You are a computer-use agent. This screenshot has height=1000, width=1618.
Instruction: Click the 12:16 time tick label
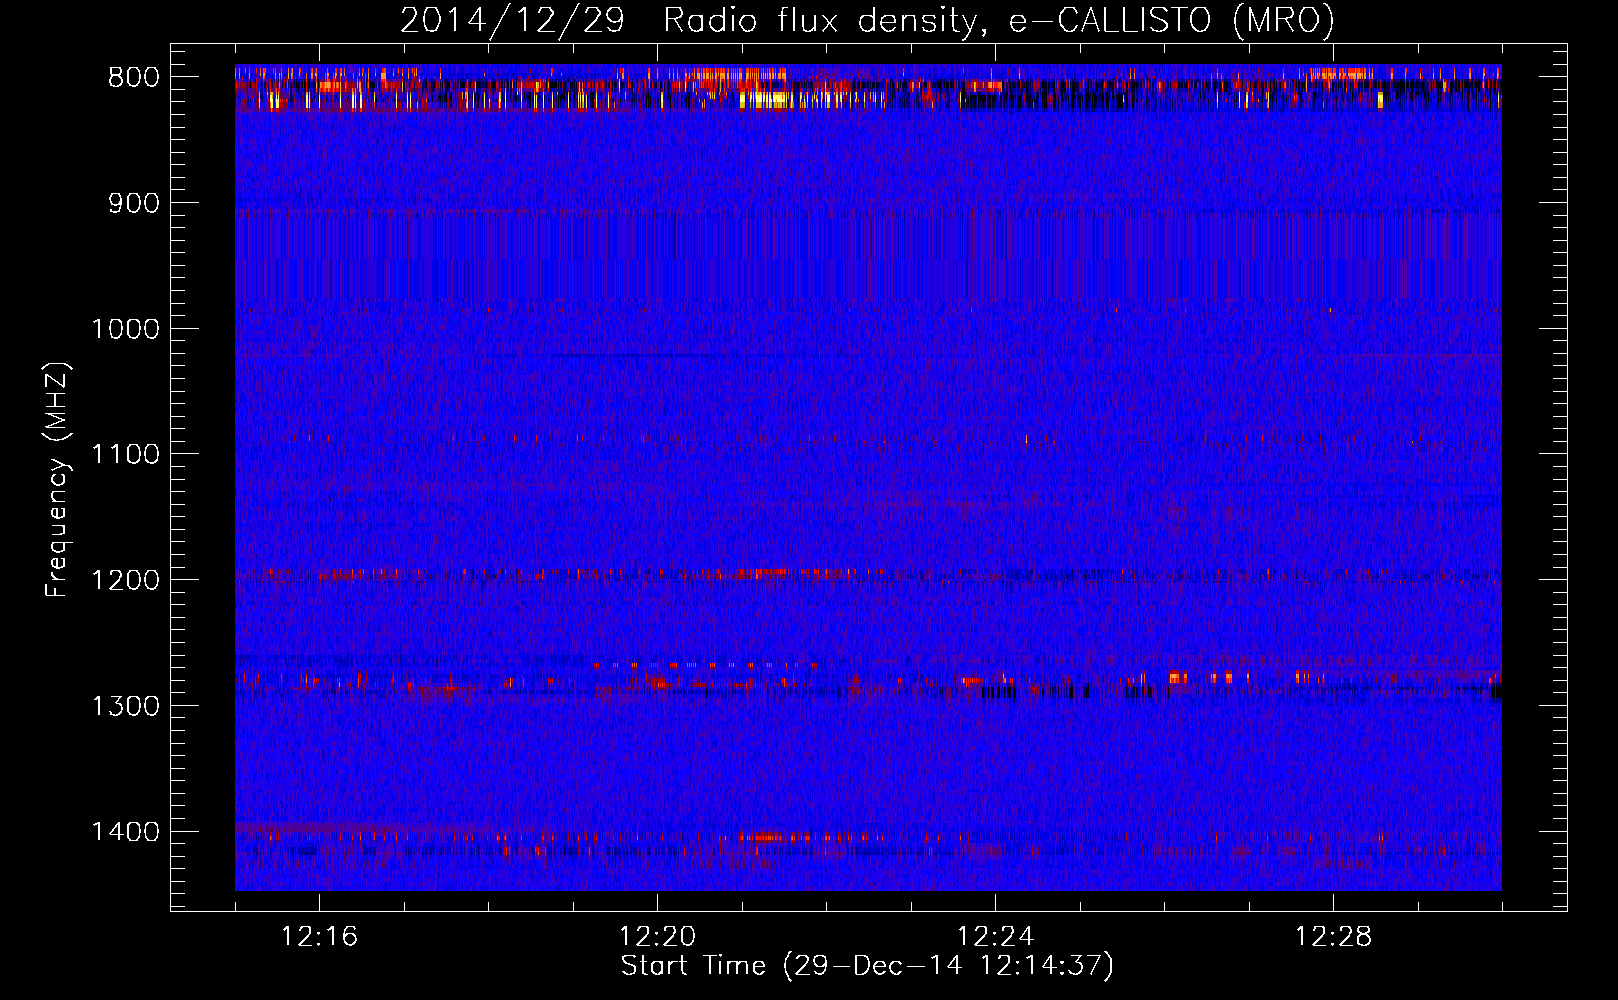pyautogui.click(x=319, y=937)
